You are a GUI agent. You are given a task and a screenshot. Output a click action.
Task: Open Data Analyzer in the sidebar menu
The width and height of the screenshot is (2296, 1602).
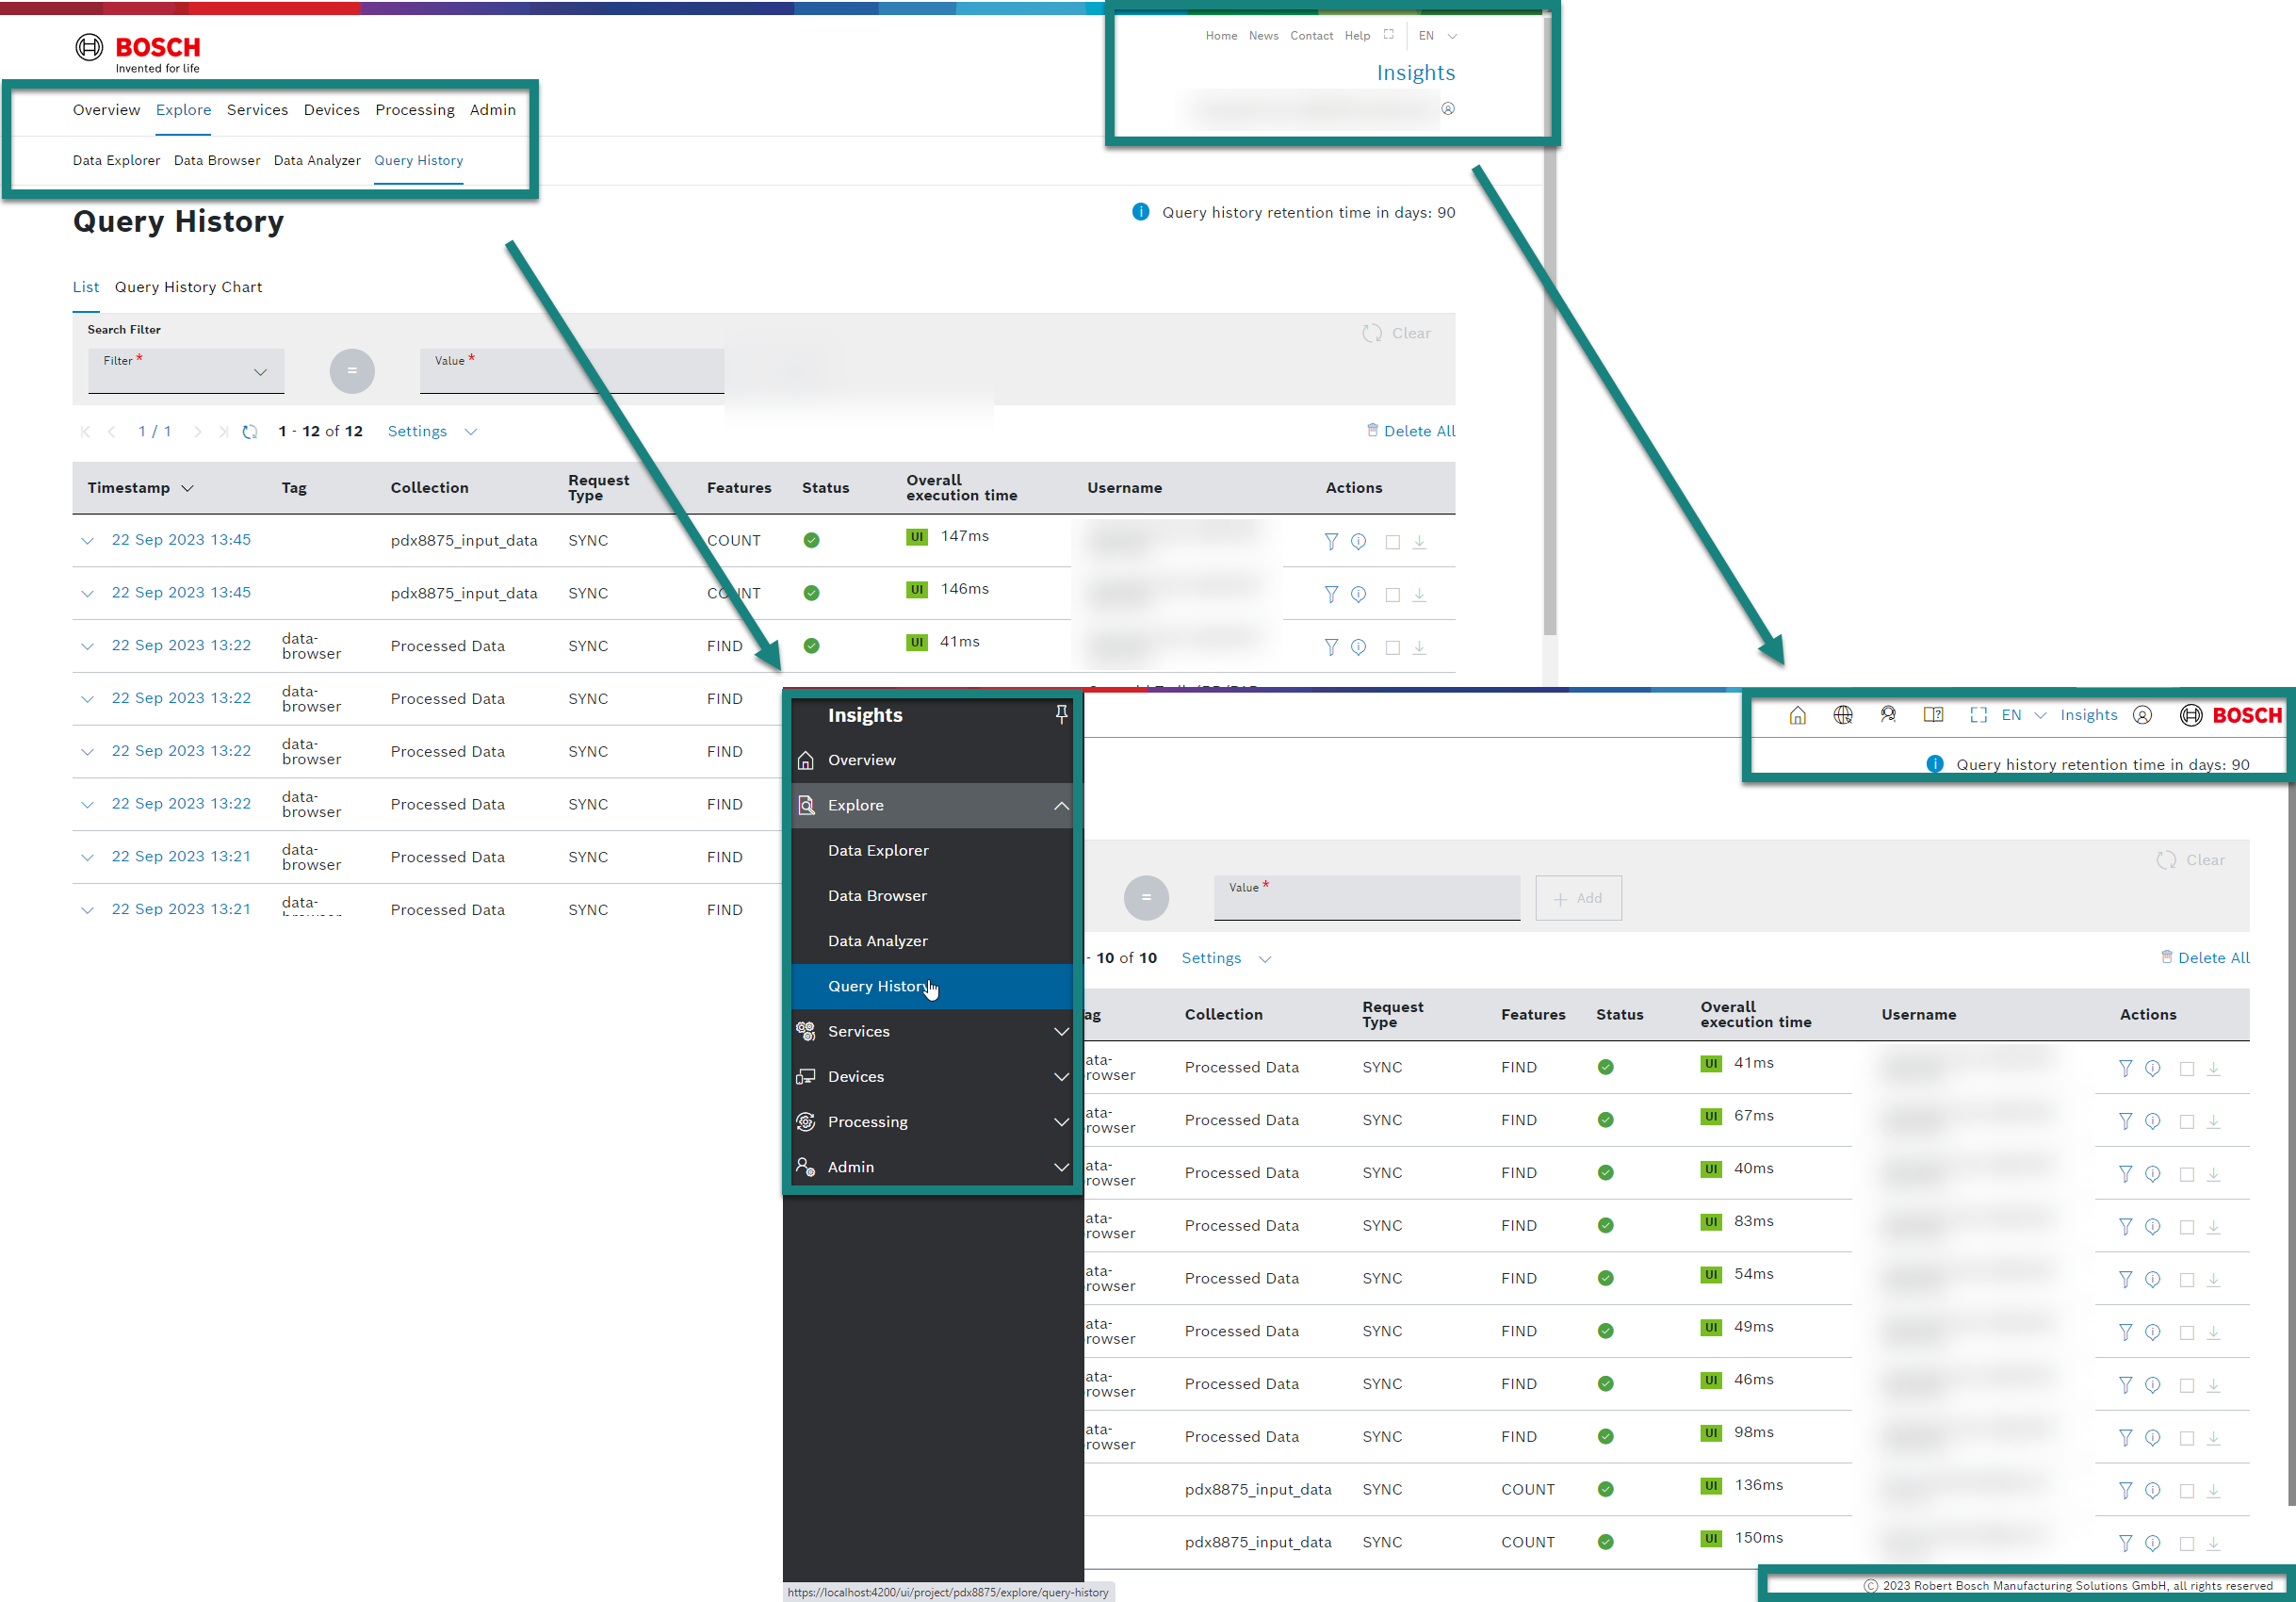click(877, 941)
